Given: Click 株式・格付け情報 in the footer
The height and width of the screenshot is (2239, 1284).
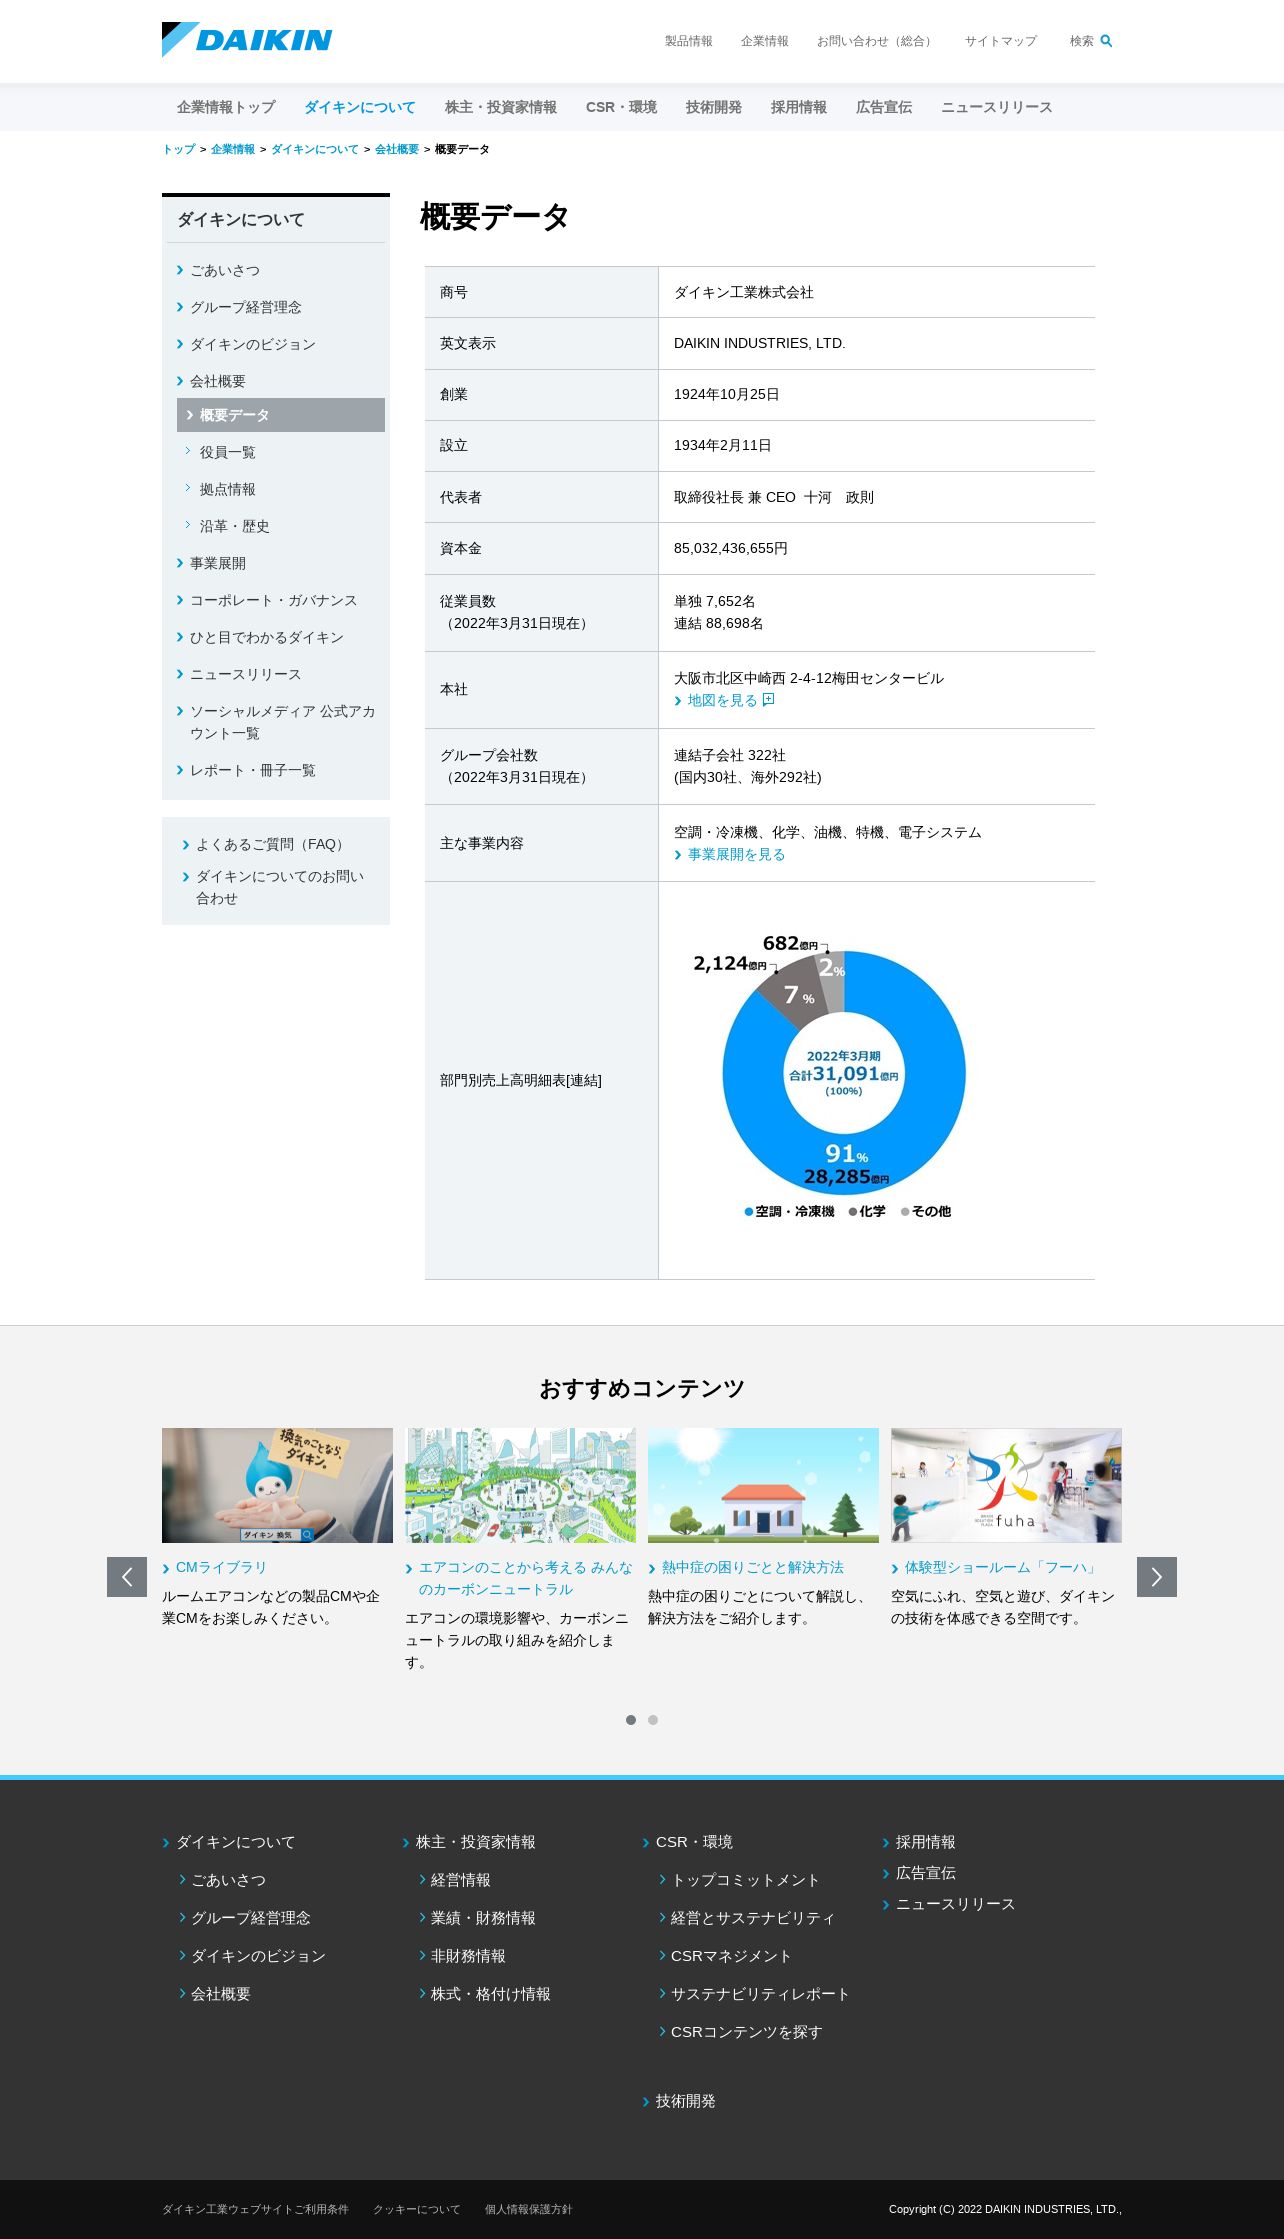Looking at the screenshot, I should [x=491, y=1994].
